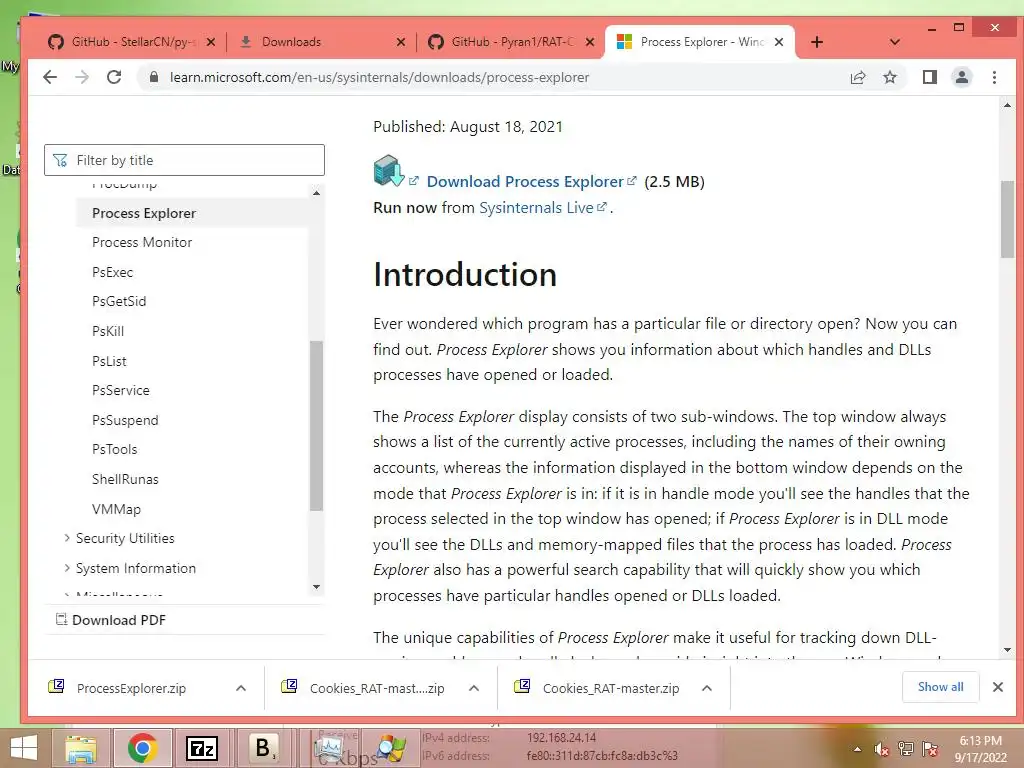Open PsExec in the sidebar
Image resolution: width=1024 pixels, height=768 pixels.
[x=112, y=272]
